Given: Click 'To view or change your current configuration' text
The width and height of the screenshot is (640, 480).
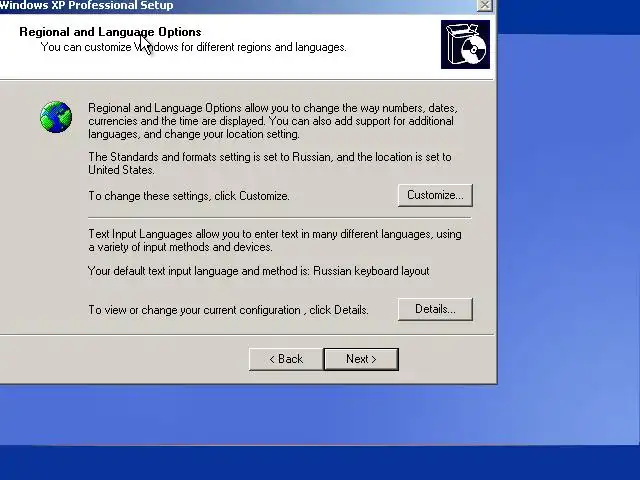Looking at the screenshot, I should tap(229, 310).
